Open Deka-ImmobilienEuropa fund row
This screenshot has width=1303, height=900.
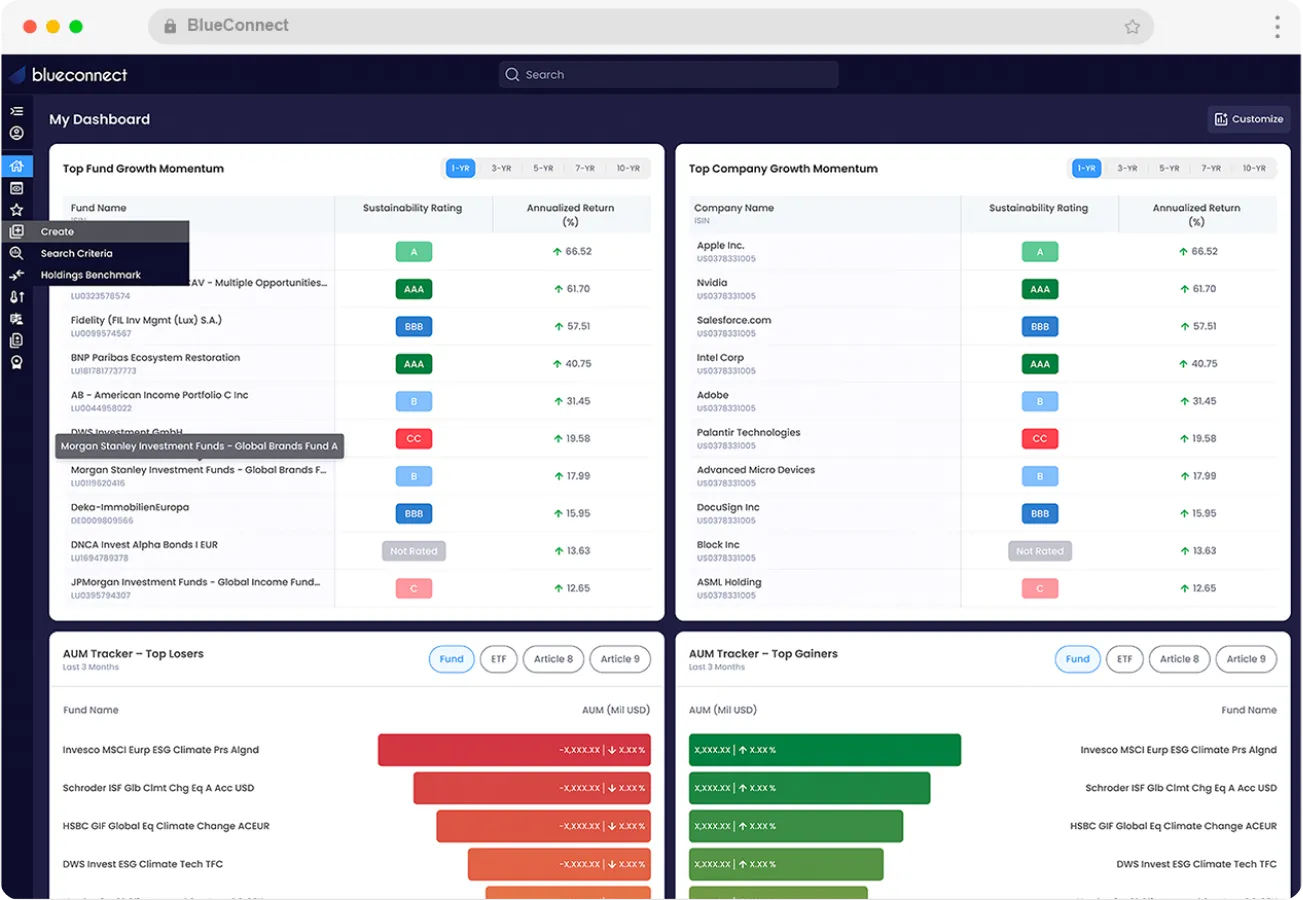[x=357, y=513]
